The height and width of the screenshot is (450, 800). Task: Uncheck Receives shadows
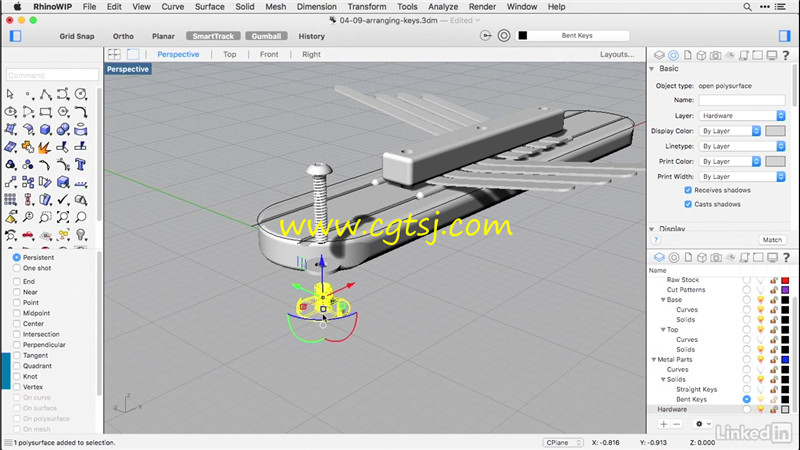[x=688, y=190]
